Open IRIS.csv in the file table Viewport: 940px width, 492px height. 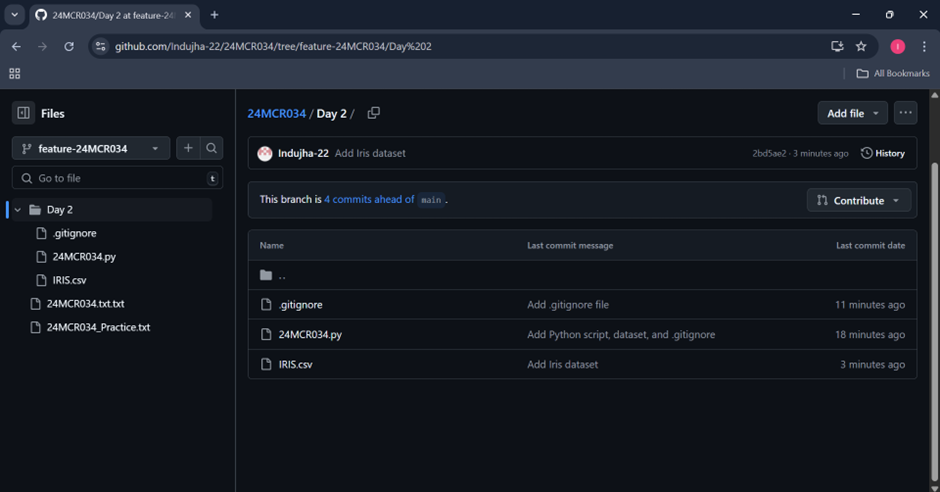point(296,364)
